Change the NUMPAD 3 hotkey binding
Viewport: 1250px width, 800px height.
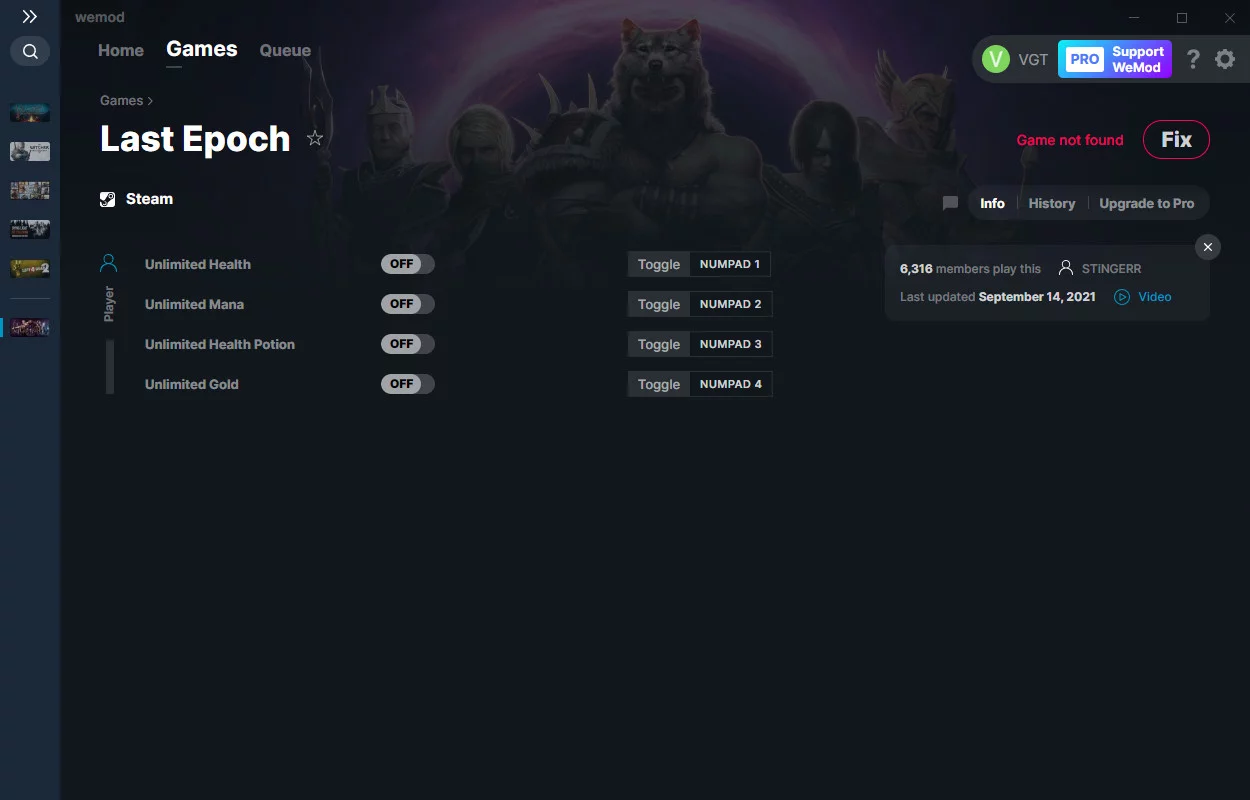pyautogui.click(x=731, y=344)
